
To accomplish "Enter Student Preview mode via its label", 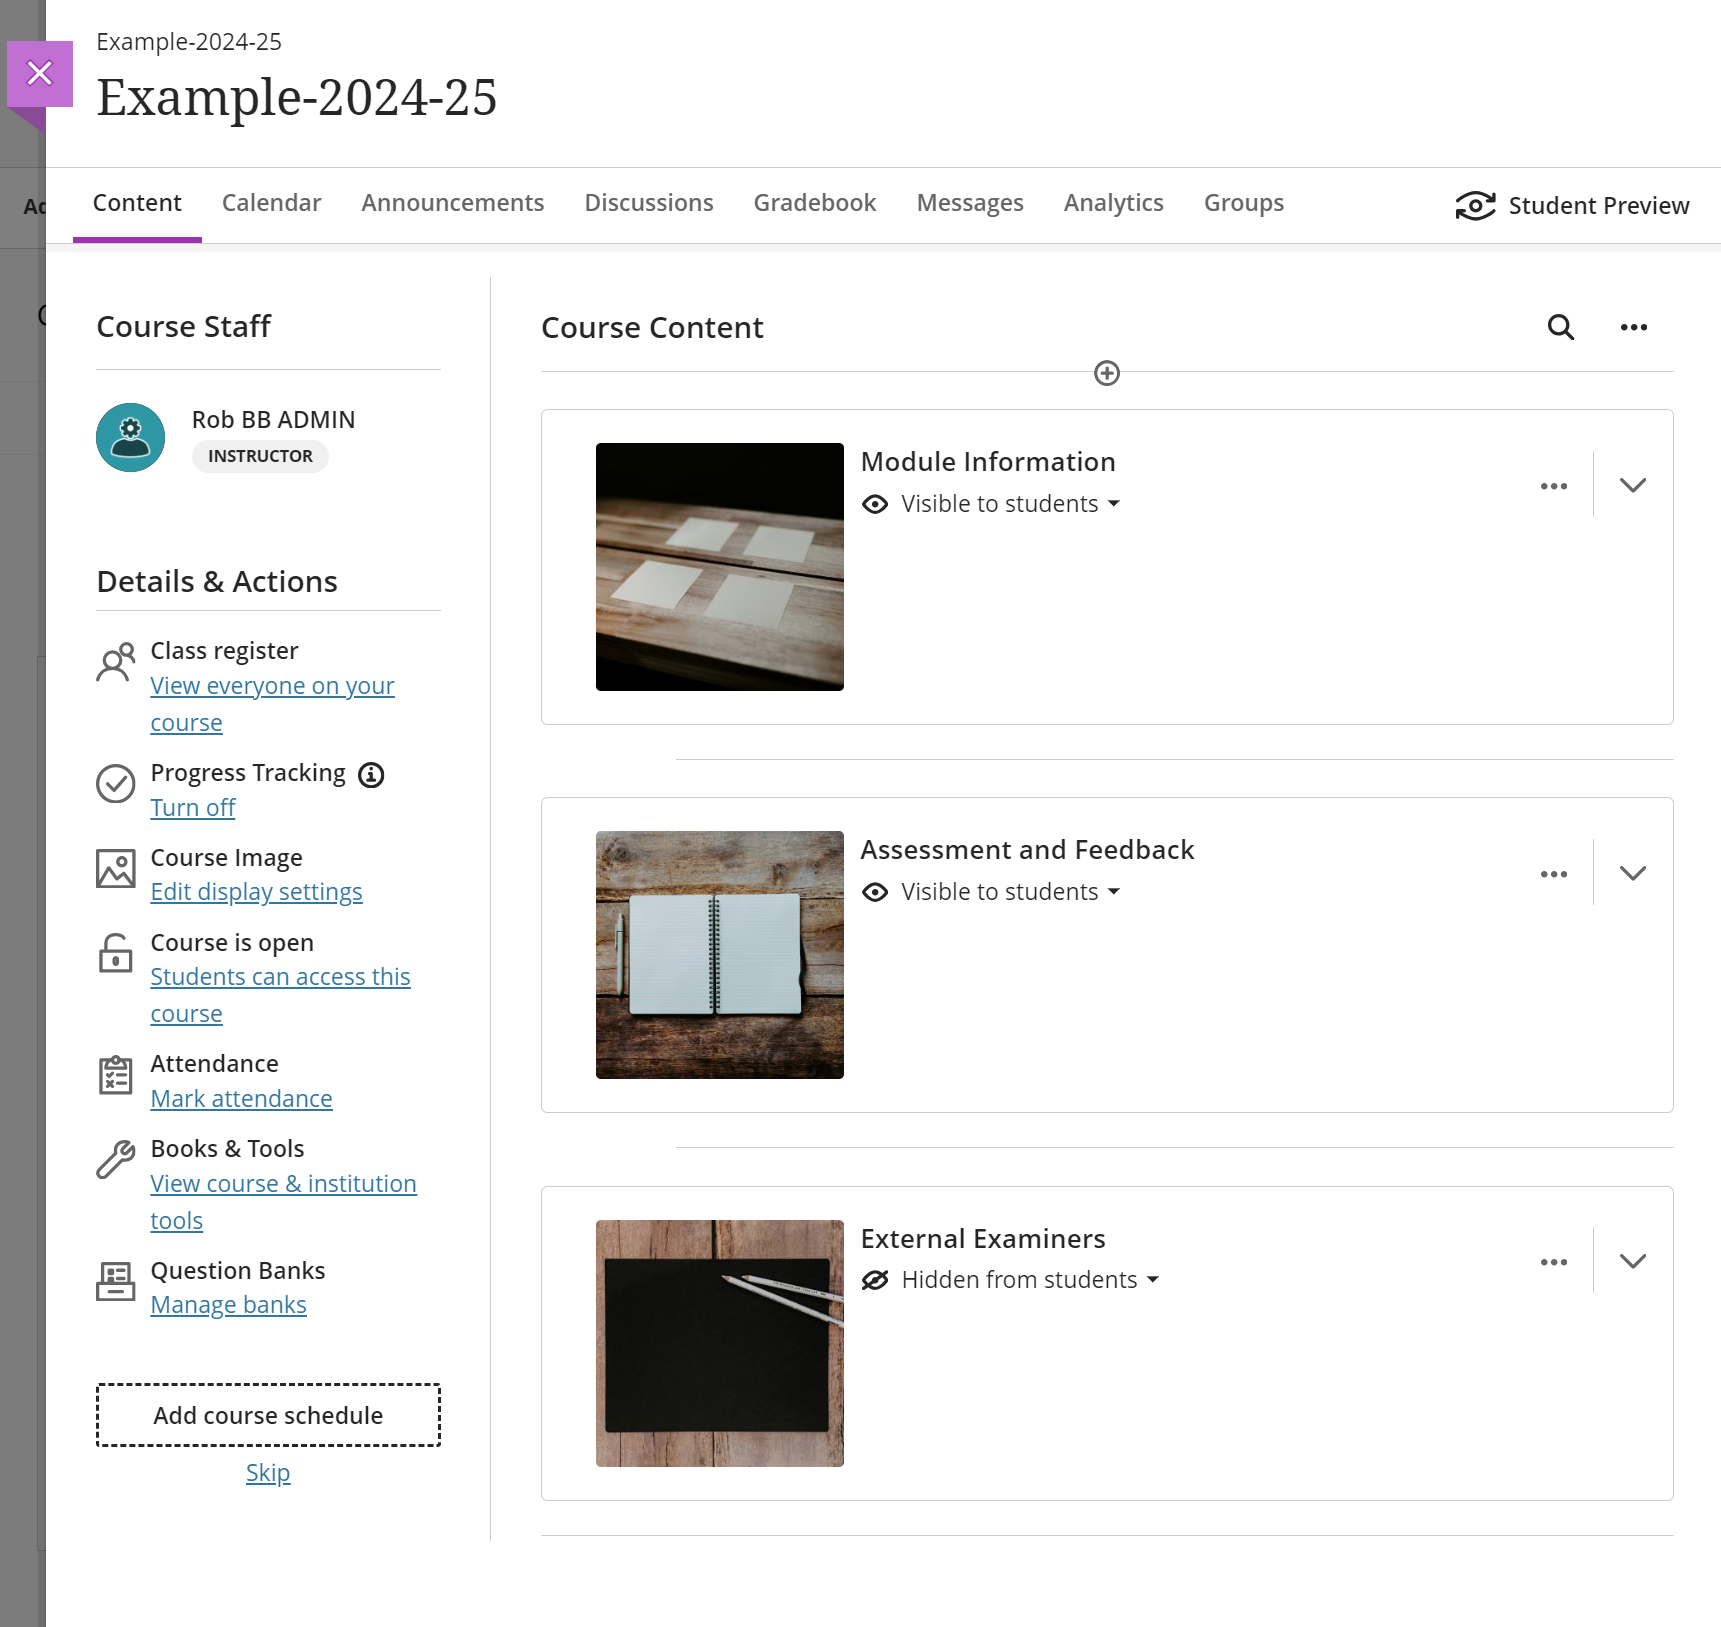I will [x=1599, y=206].
